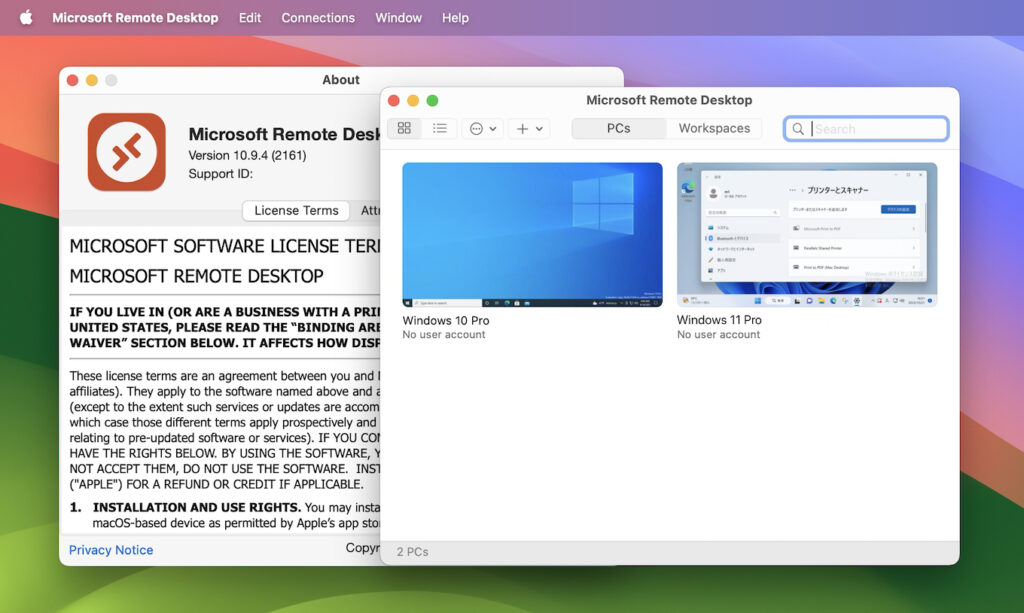Open the Windows 10 Pro desktop thumbnail
Viewport: 1024px width, 613px height.
coord(532,235)
